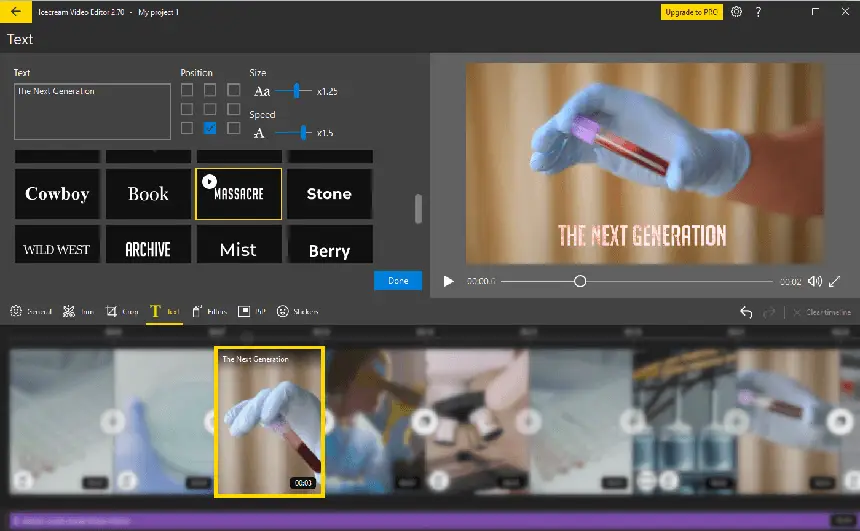Redo the last undone action
The height and width of the screenshot is (531, 860).
click(x=769, y=312)
